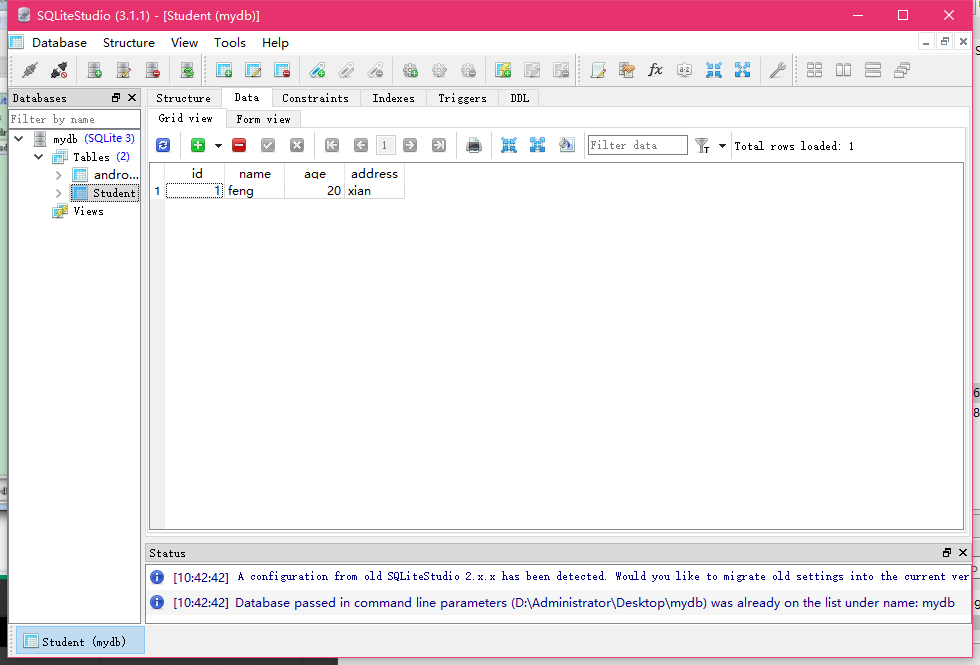The image size is (980, 665).
Task: Close the Databases panel
Action: (132, 98)
